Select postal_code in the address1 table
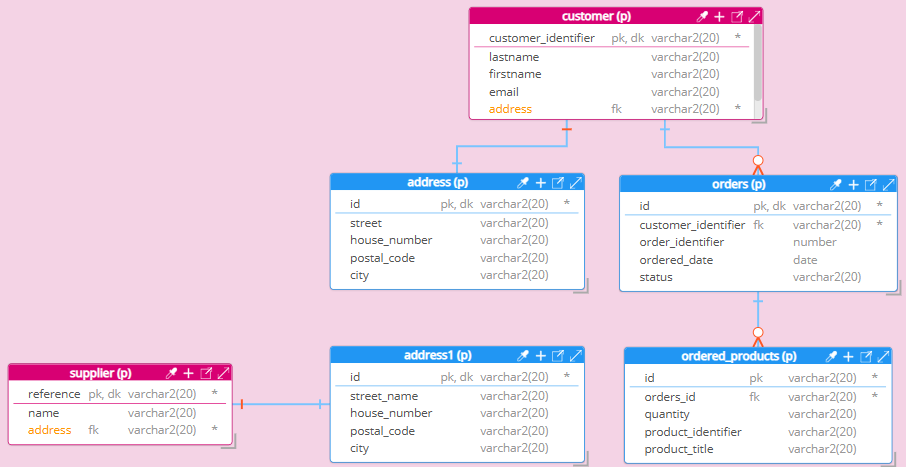Image resolution: width=906 pixels, height=467 pixels. (x=458, y=431)
